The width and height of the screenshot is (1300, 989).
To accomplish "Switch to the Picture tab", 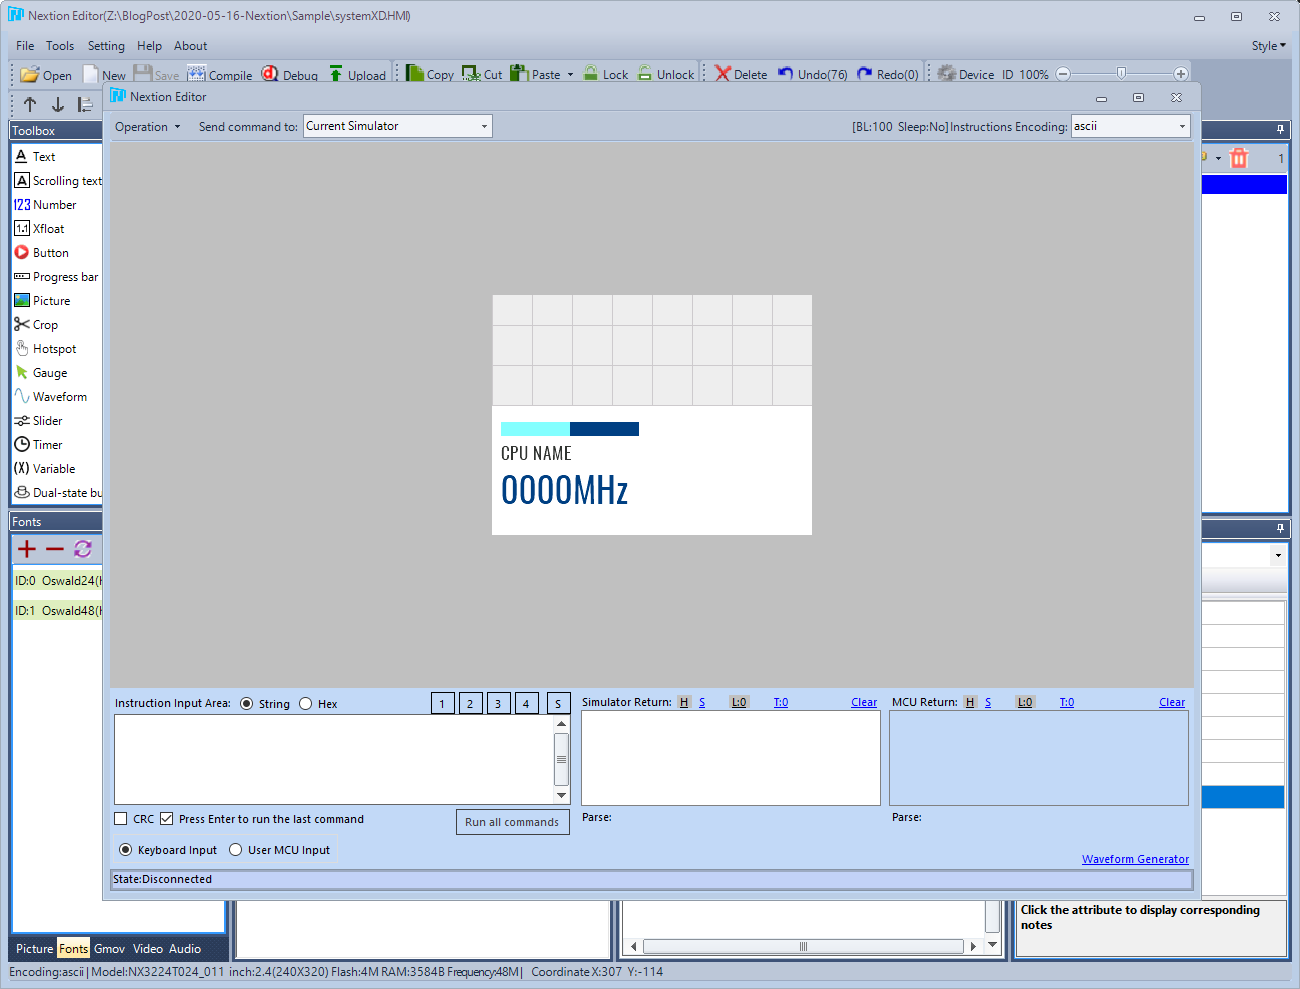I will (x=33, y=948).
